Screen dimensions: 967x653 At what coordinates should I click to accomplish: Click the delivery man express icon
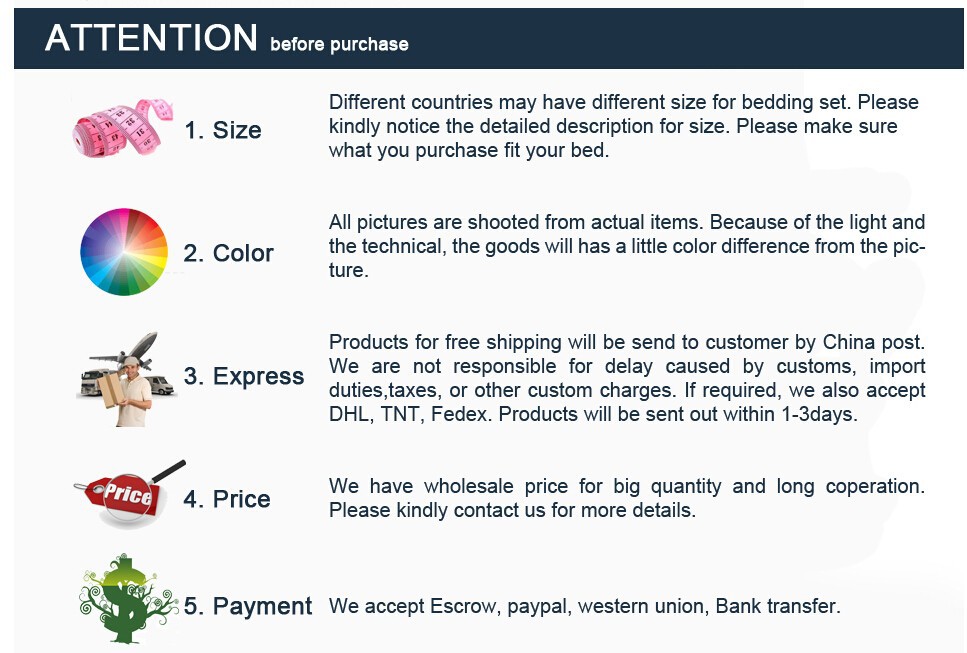[x=125, y=379]
